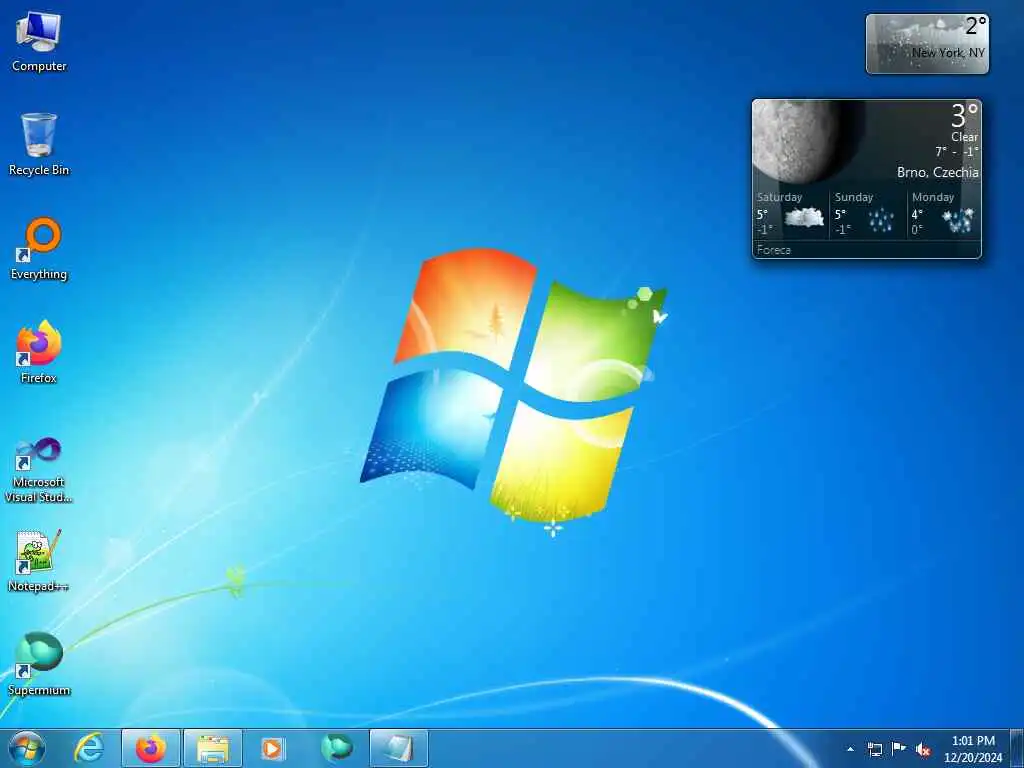This screenshot has height=768, width=1024.
Task: Open Windows Media Player from the taskbar
Action: (274, 748)
